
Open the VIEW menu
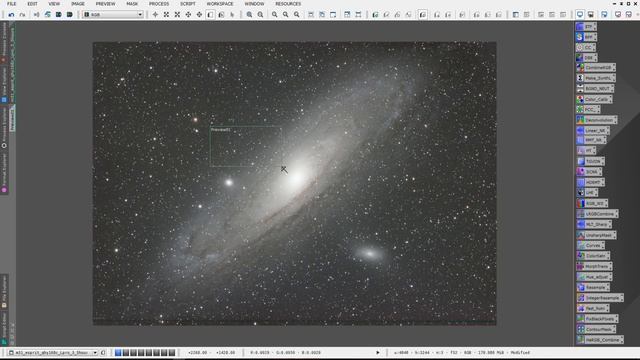54,4
